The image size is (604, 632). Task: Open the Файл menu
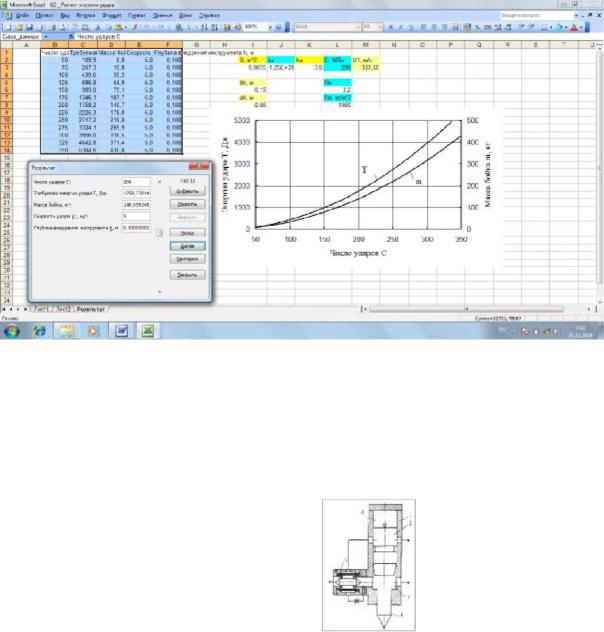[22, 15]
